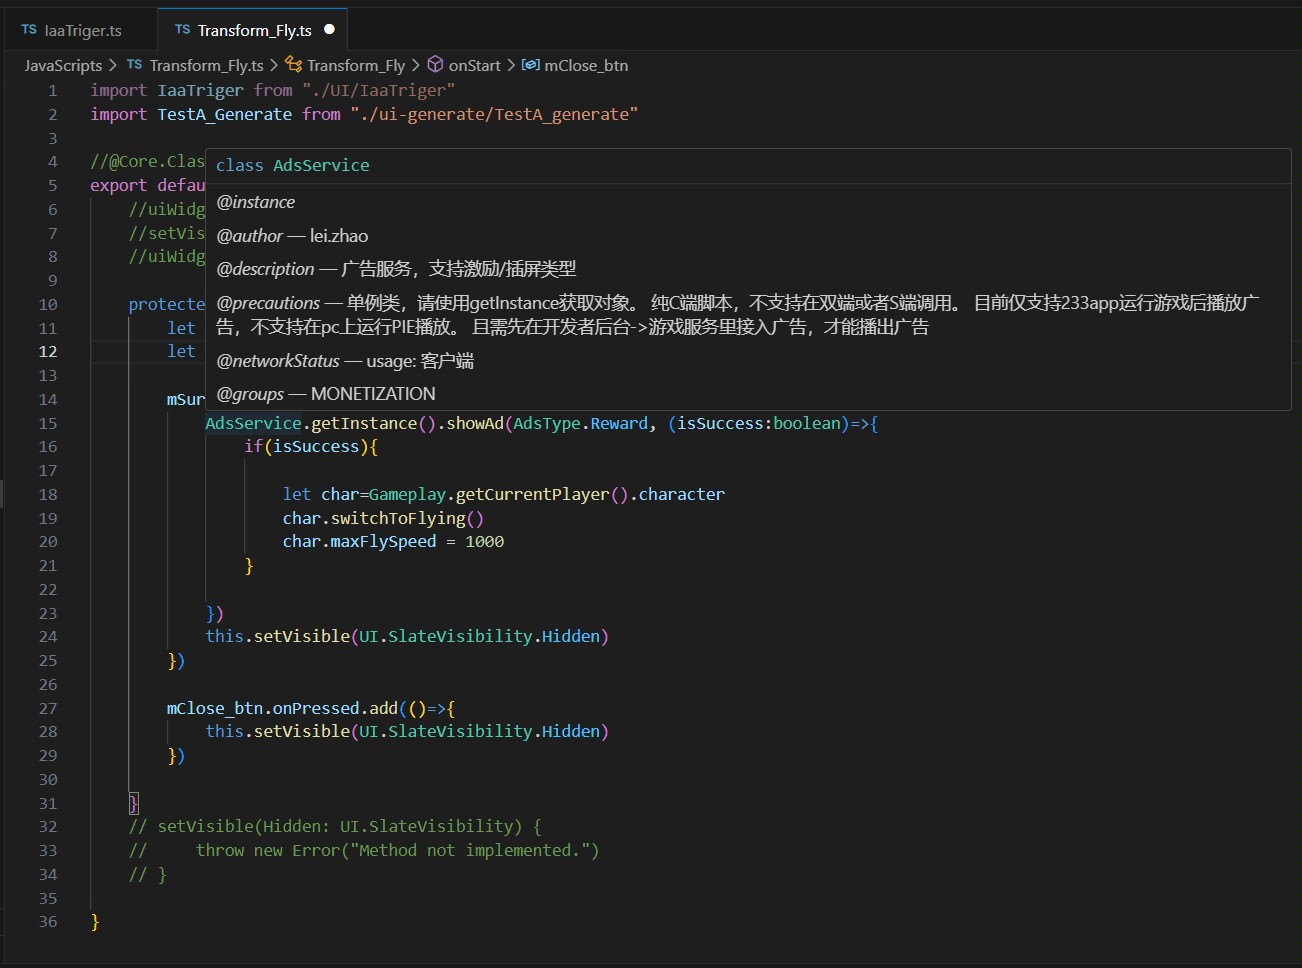Click the commented setVisible on line 32
The height and width of the screenshot is (968, 1302).
tap(205, 826)
